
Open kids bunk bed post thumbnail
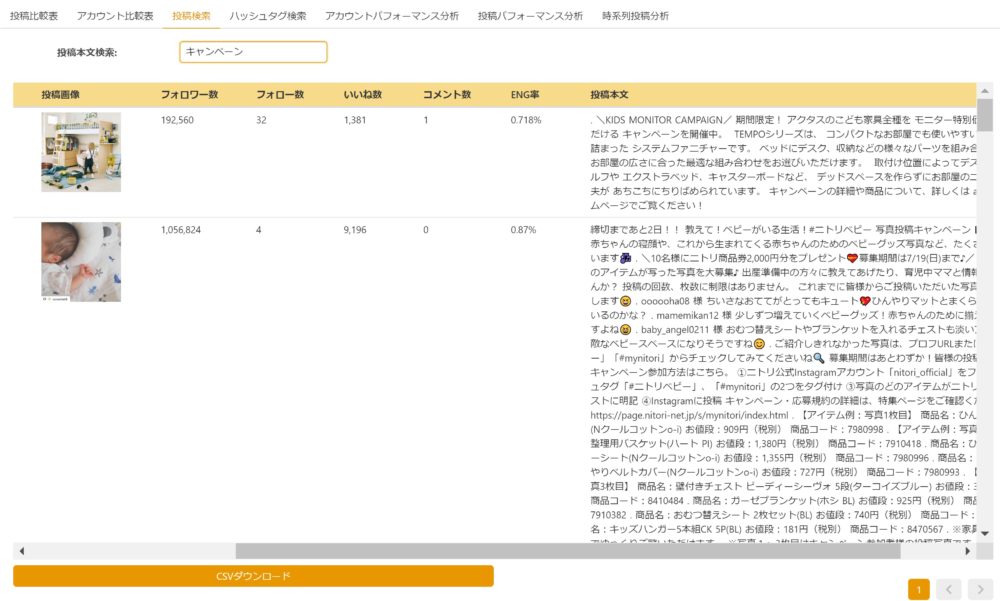(x=81, y=152)
